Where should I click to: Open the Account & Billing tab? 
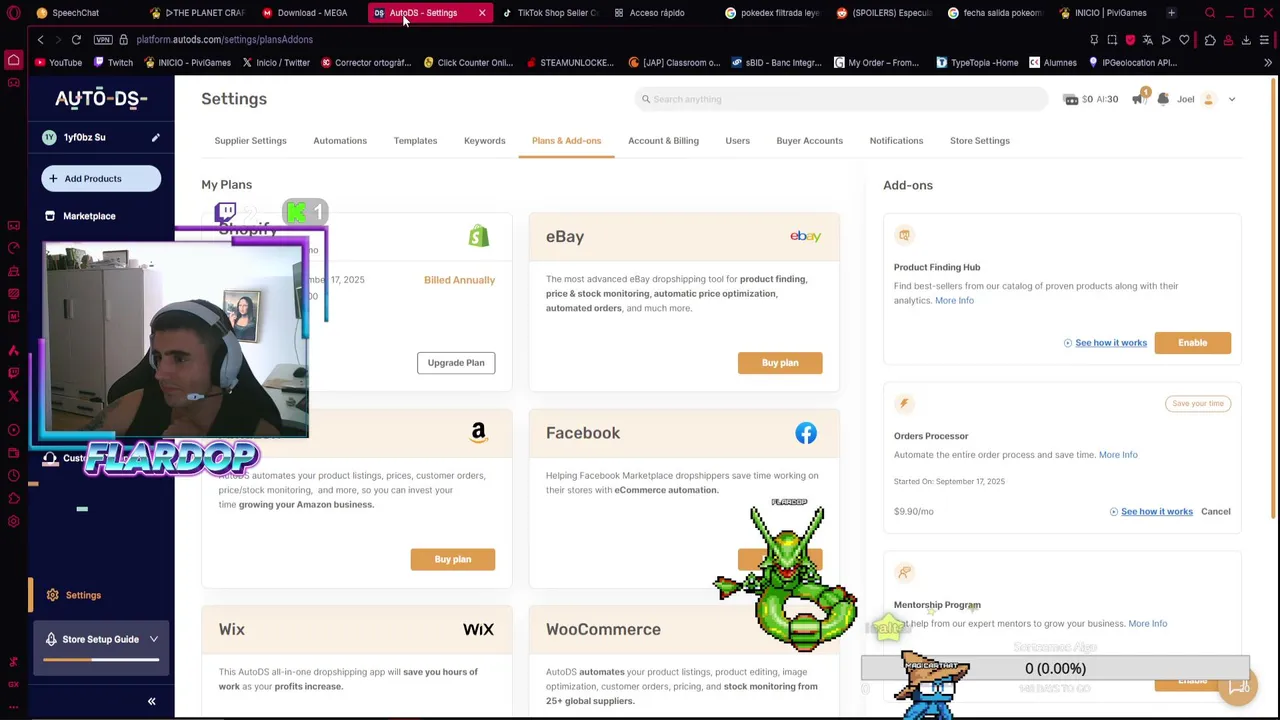(x=663, y=141)
